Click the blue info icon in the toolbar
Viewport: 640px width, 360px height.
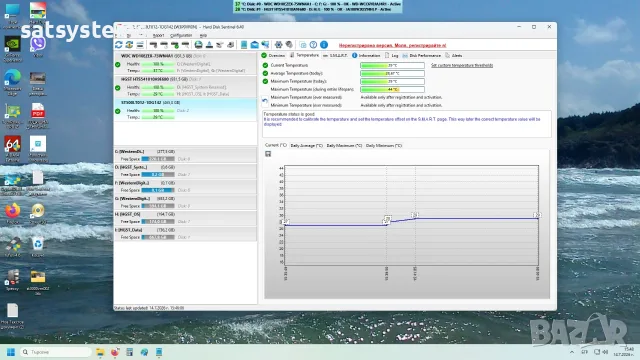click(x=324, y=44)
